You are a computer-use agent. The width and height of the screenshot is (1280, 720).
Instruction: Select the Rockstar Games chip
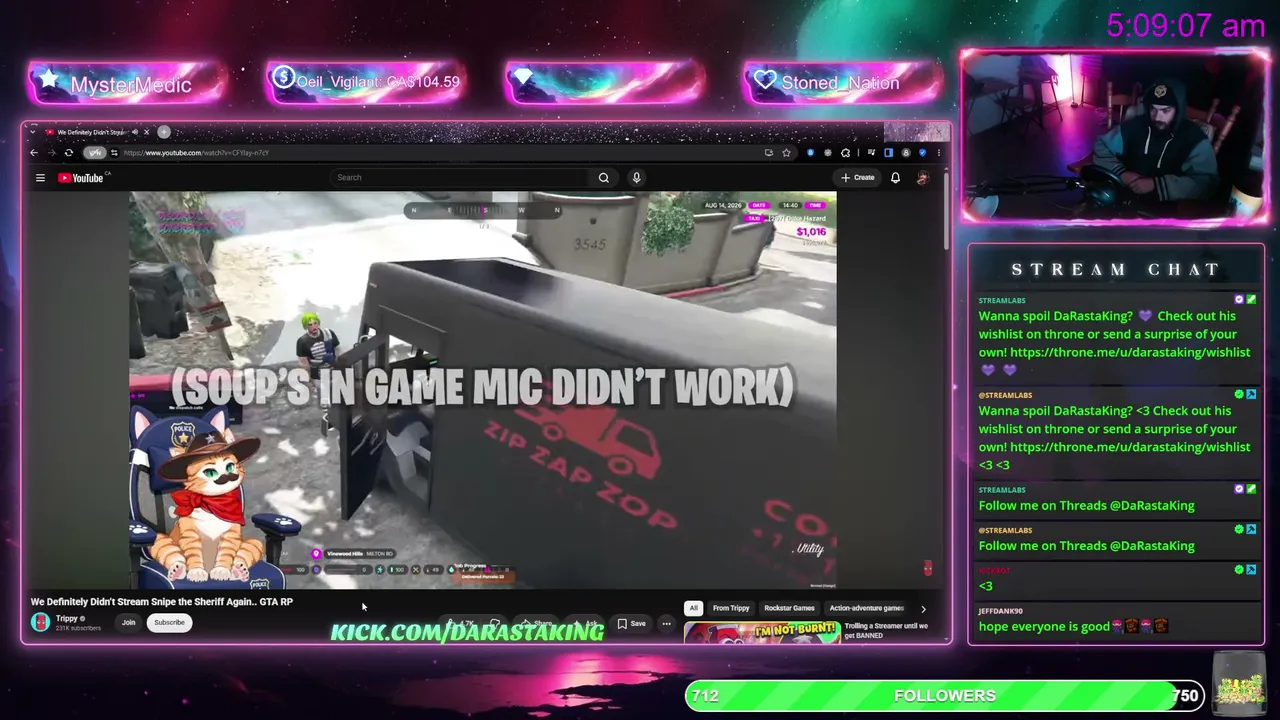(x=789, y=608)
